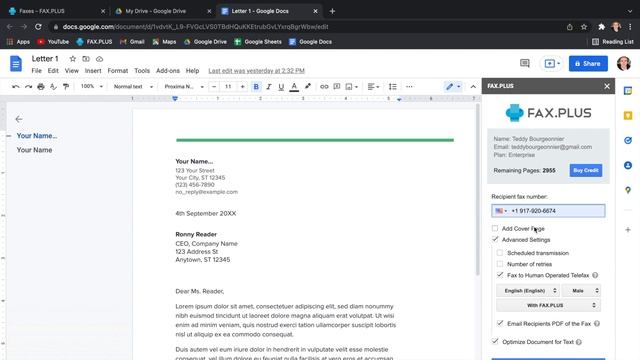Click the Redo icon in toolbar
The width and height of the screenshot is (640, 360).
point(28,87)
